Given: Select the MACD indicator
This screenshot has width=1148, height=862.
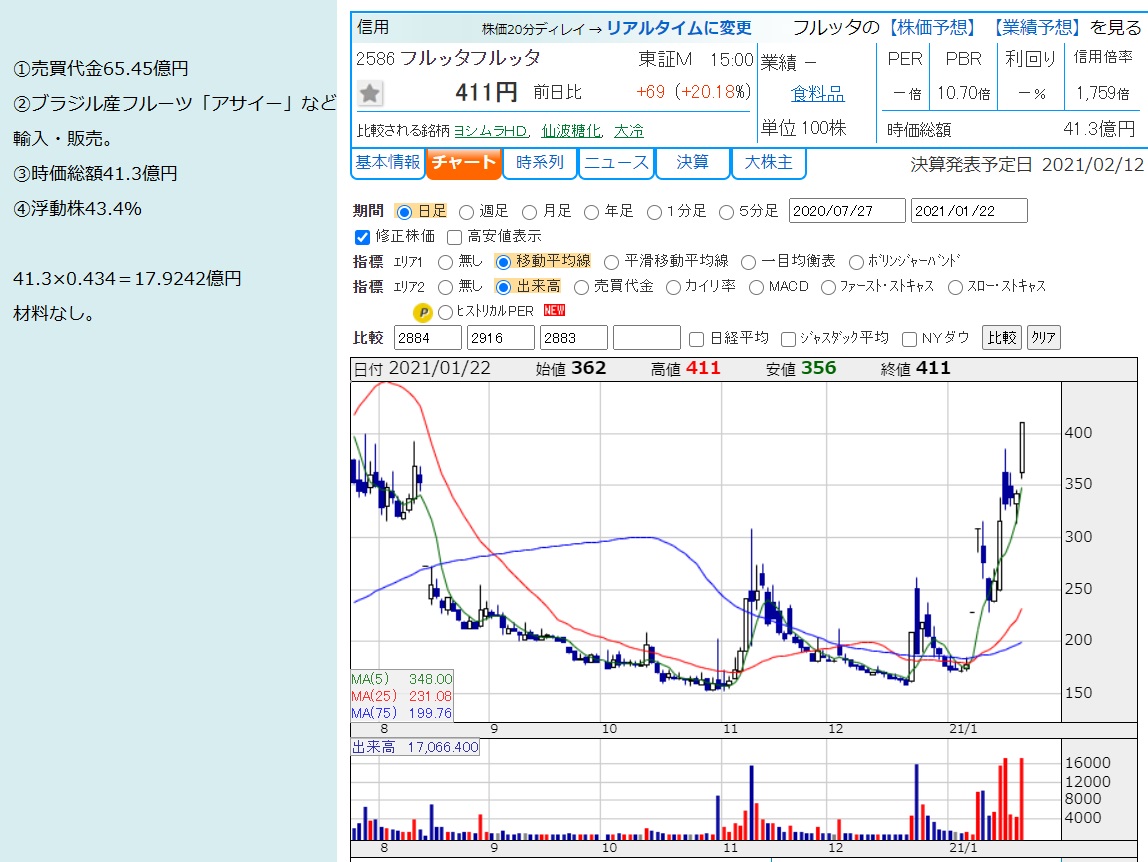Looking at the screenshot, I should pos(756,287).
